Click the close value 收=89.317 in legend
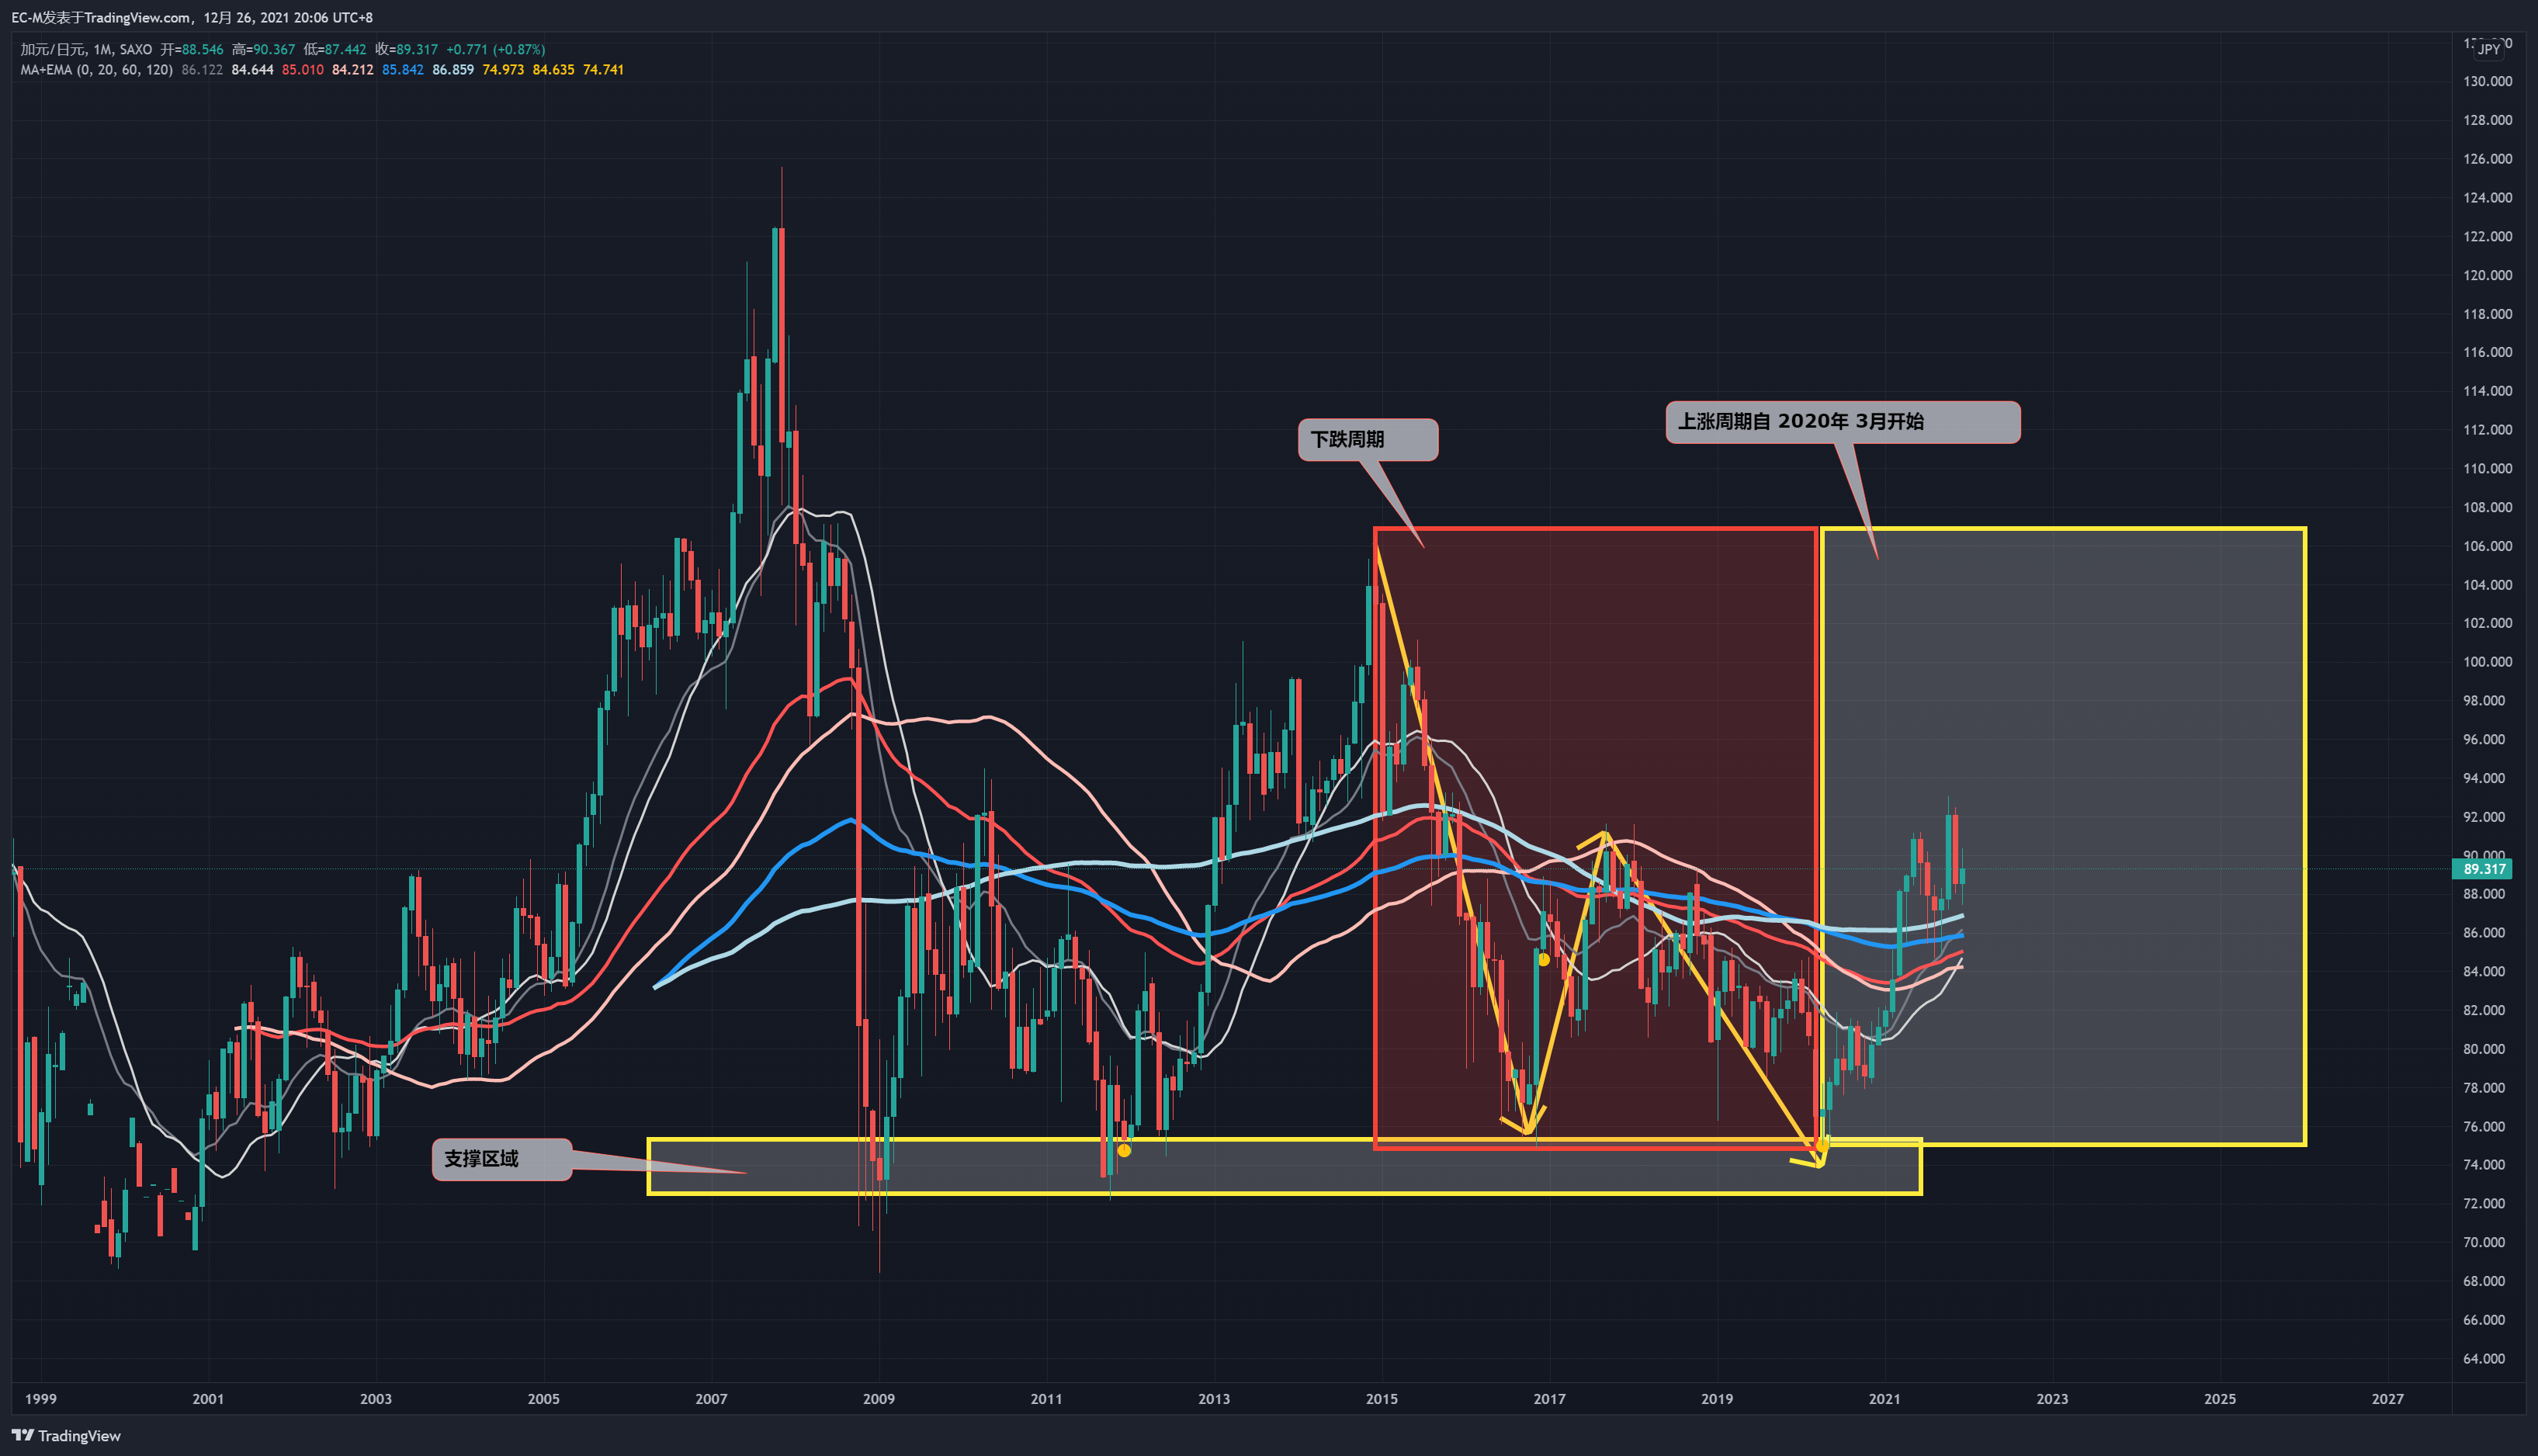Image resolution: width=2538 pixels, height=1456 pixels. click(407, 49)
